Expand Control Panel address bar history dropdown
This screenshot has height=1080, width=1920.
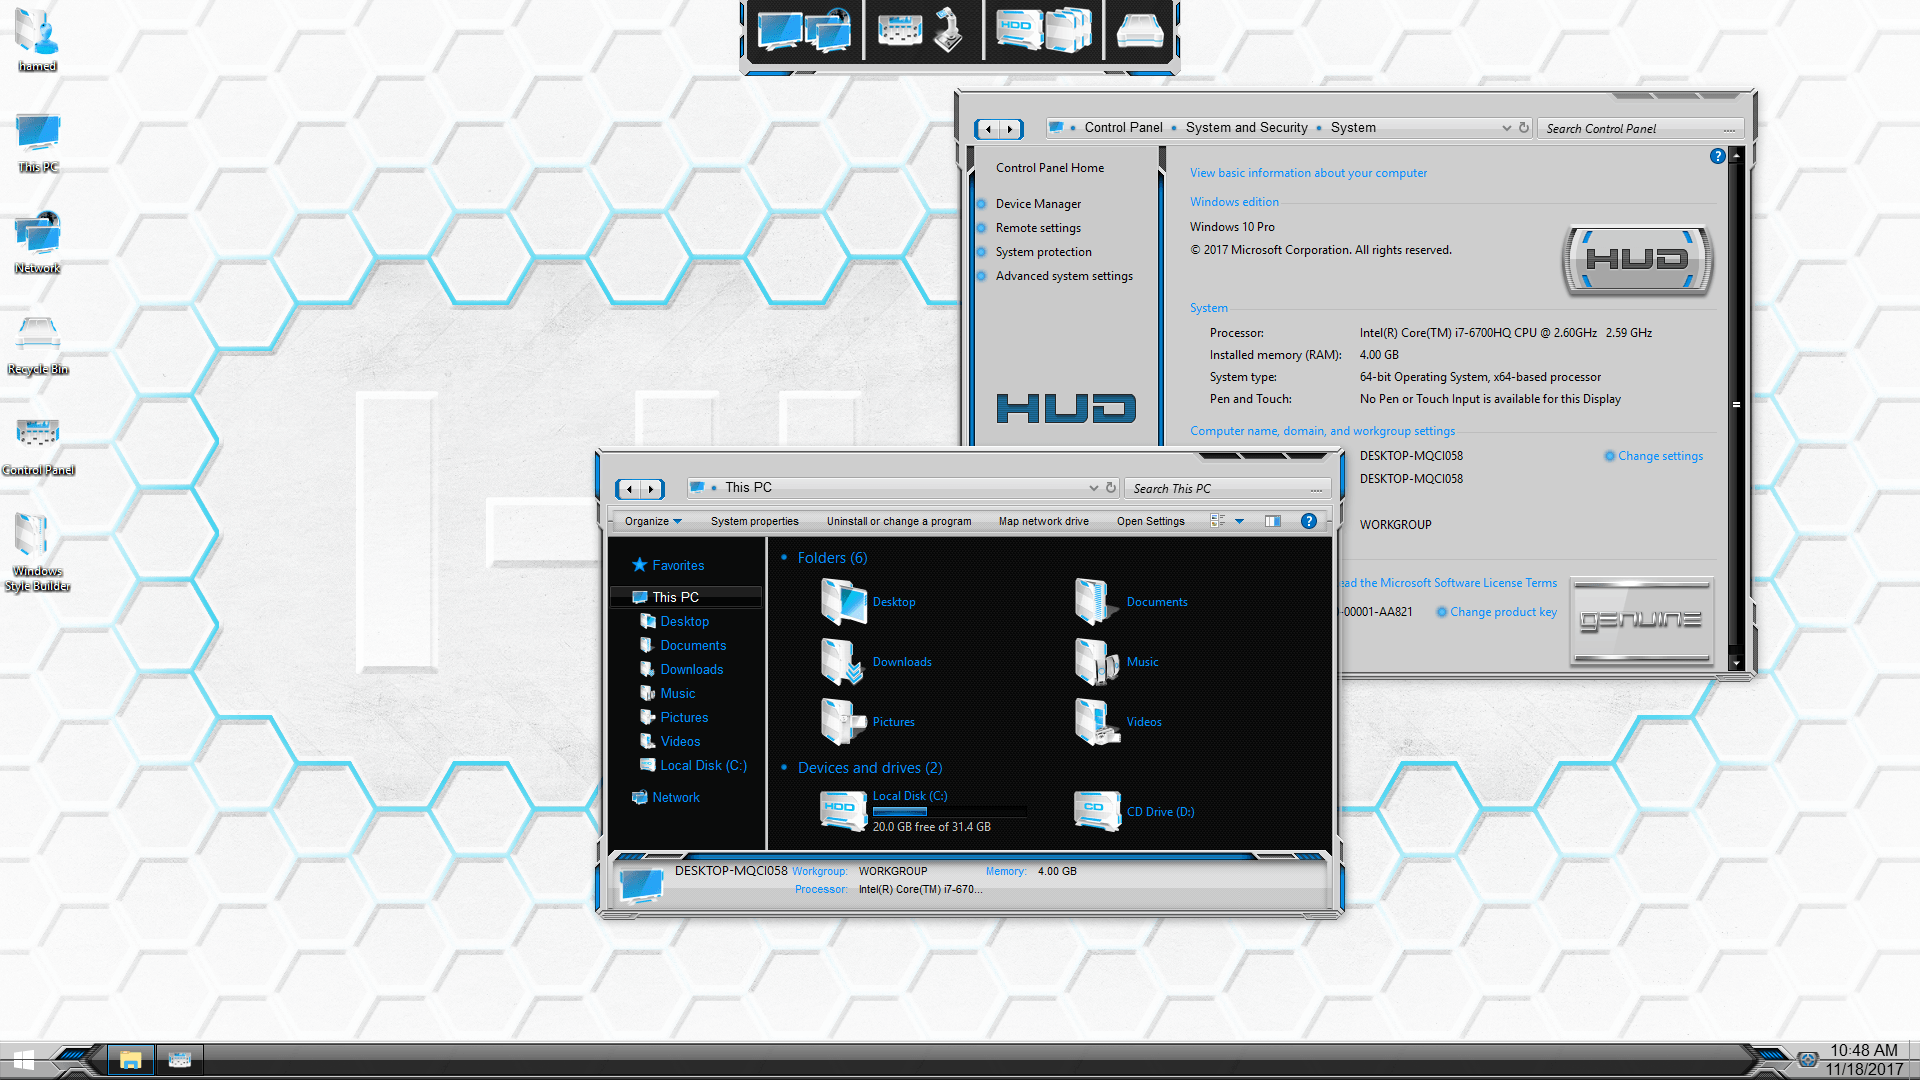click(1506, 128)
